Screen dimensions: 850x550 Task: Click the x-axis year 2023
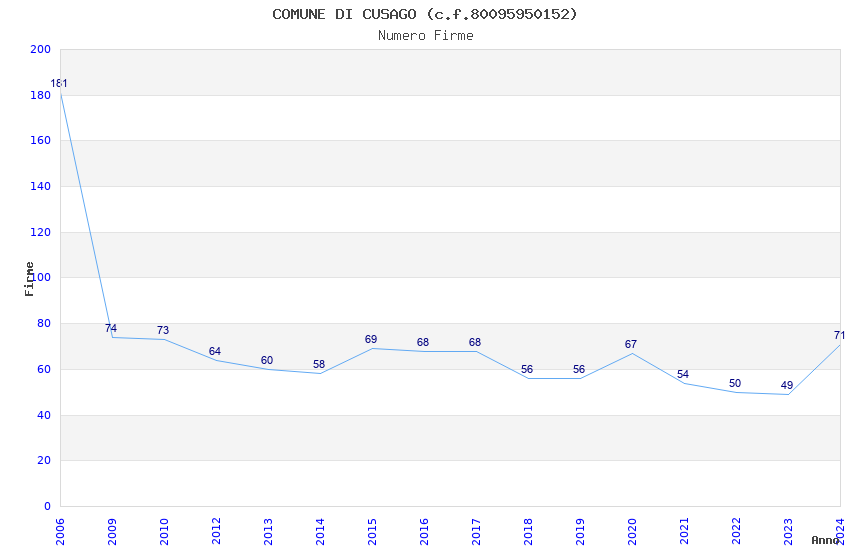[x=788, y=532]
